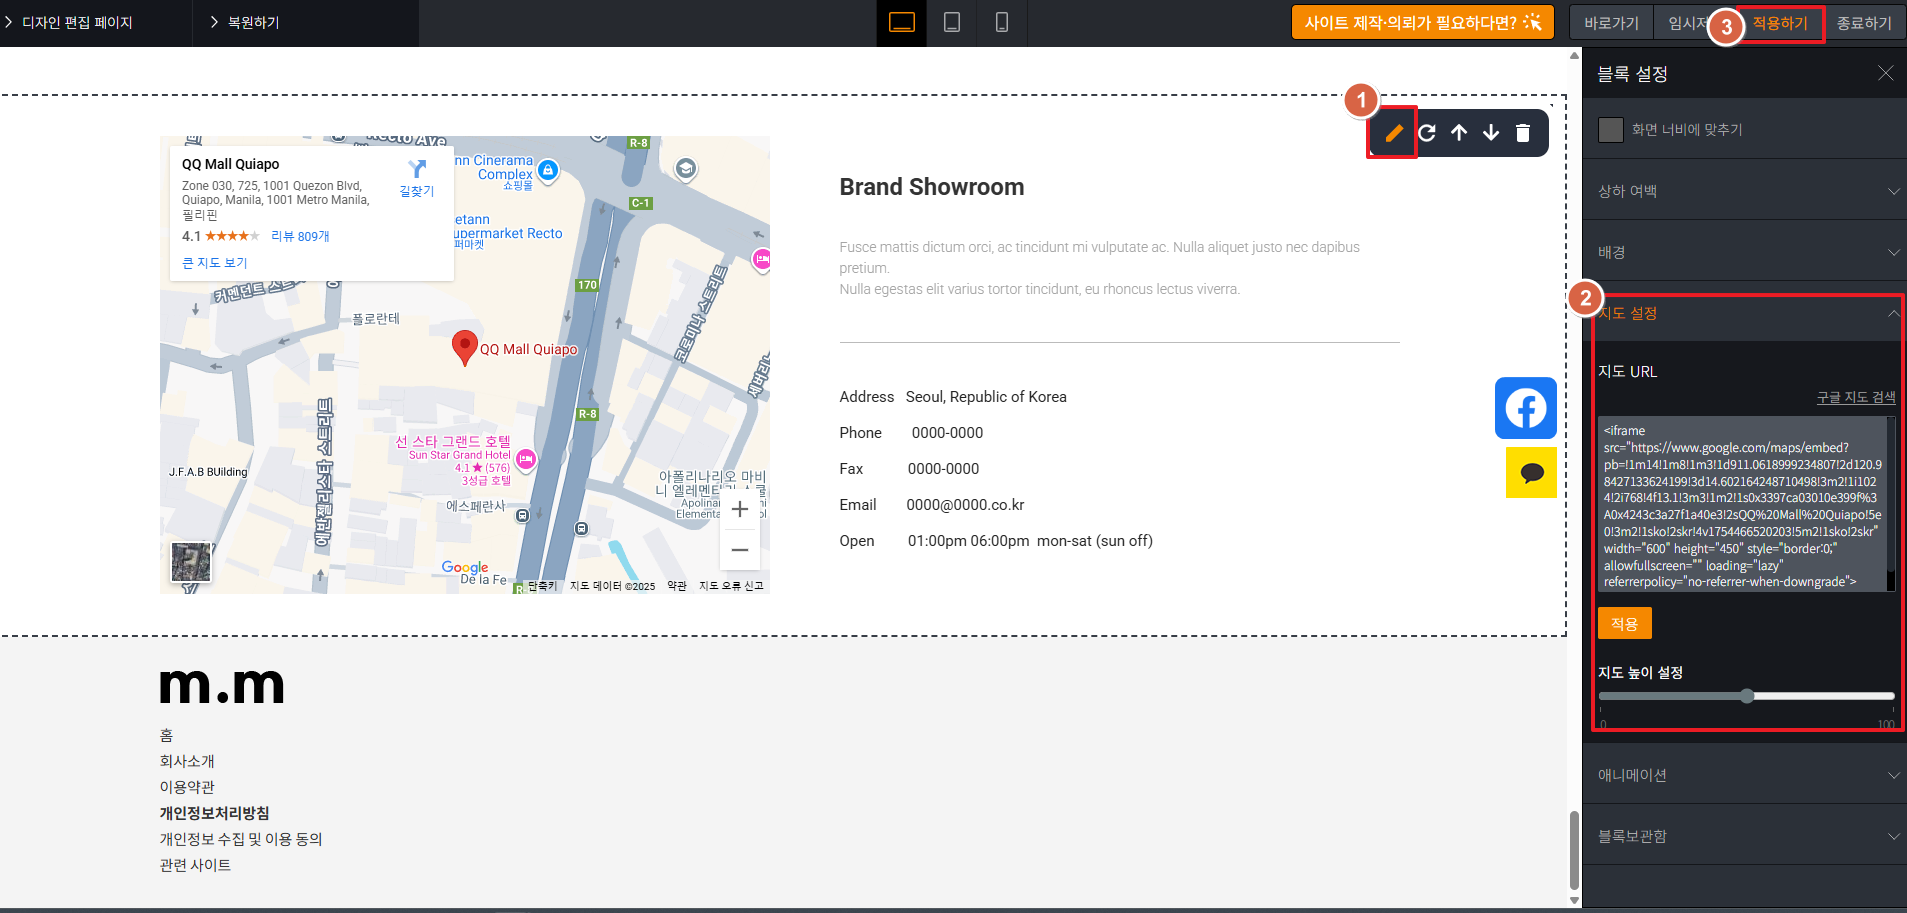Switch to mobile phone preview icon
Viewport: 1907px width, 913px height.
click(1001, 23)
